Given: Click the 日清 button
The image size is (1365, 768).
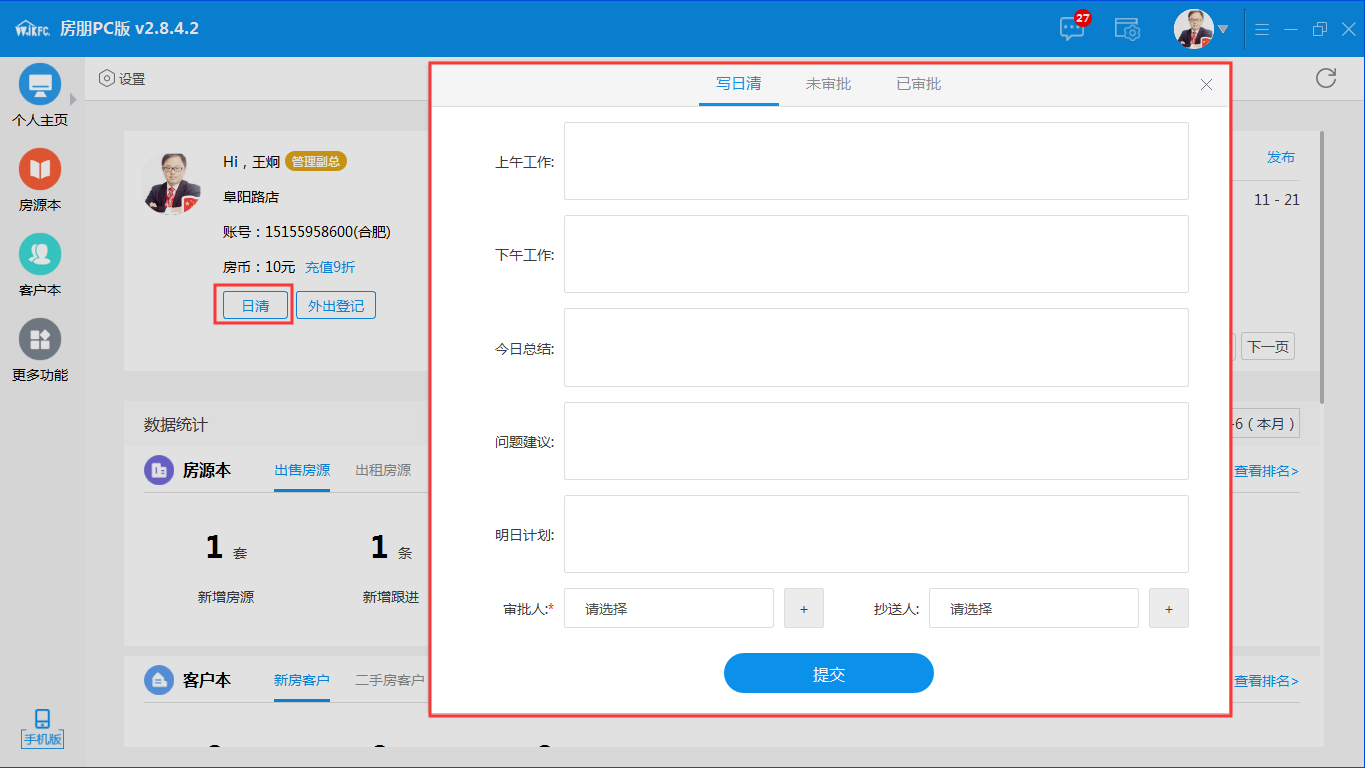Looking at the screenshot, I should (255, 305).
